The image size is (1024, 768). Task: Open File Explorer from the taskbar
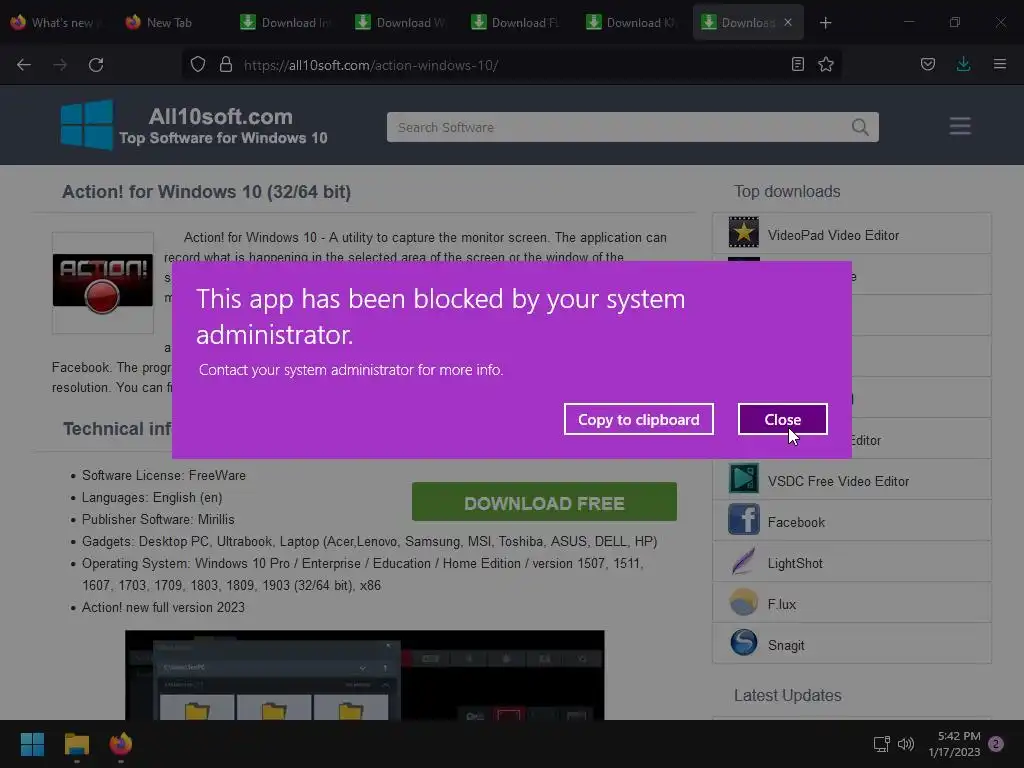pos(76,744)
